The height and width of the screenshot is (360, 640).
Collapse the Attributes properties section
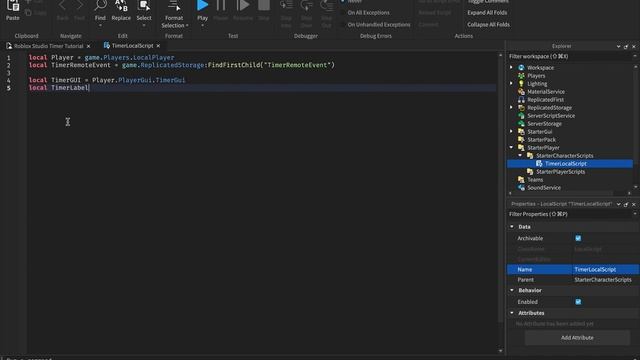click(512, 313)
